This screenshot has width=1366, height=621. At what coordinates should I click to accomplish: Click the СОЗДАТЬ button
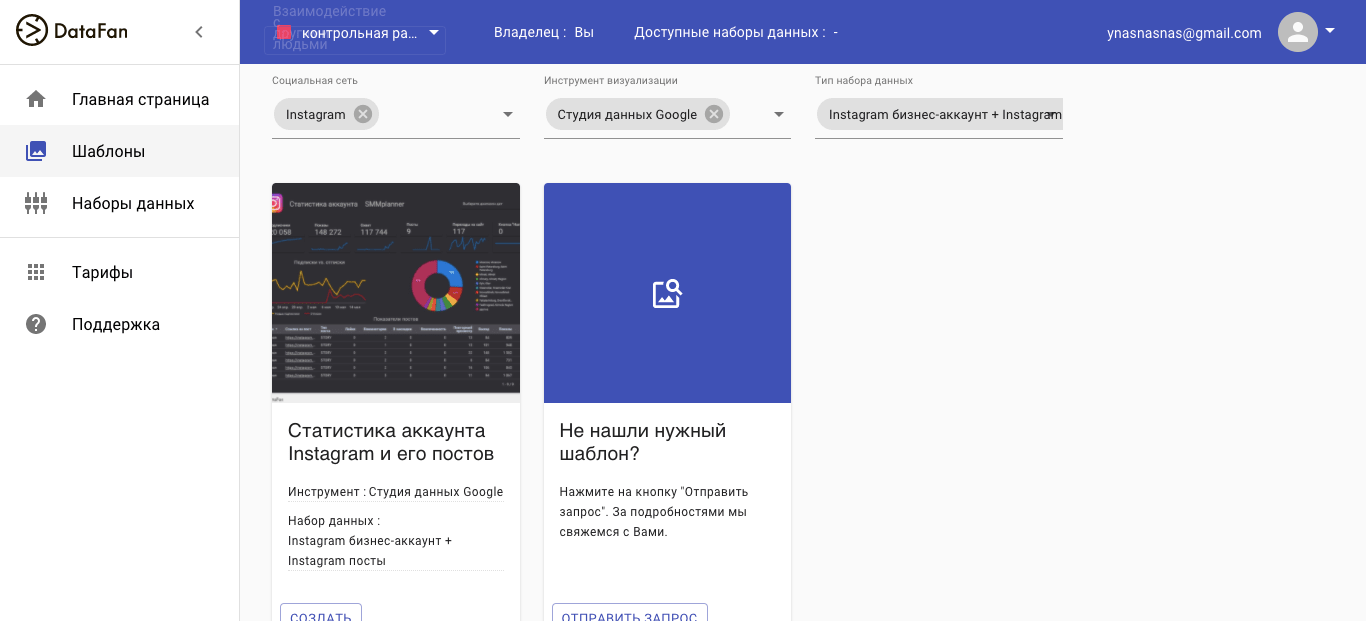(x=321, y=613)
